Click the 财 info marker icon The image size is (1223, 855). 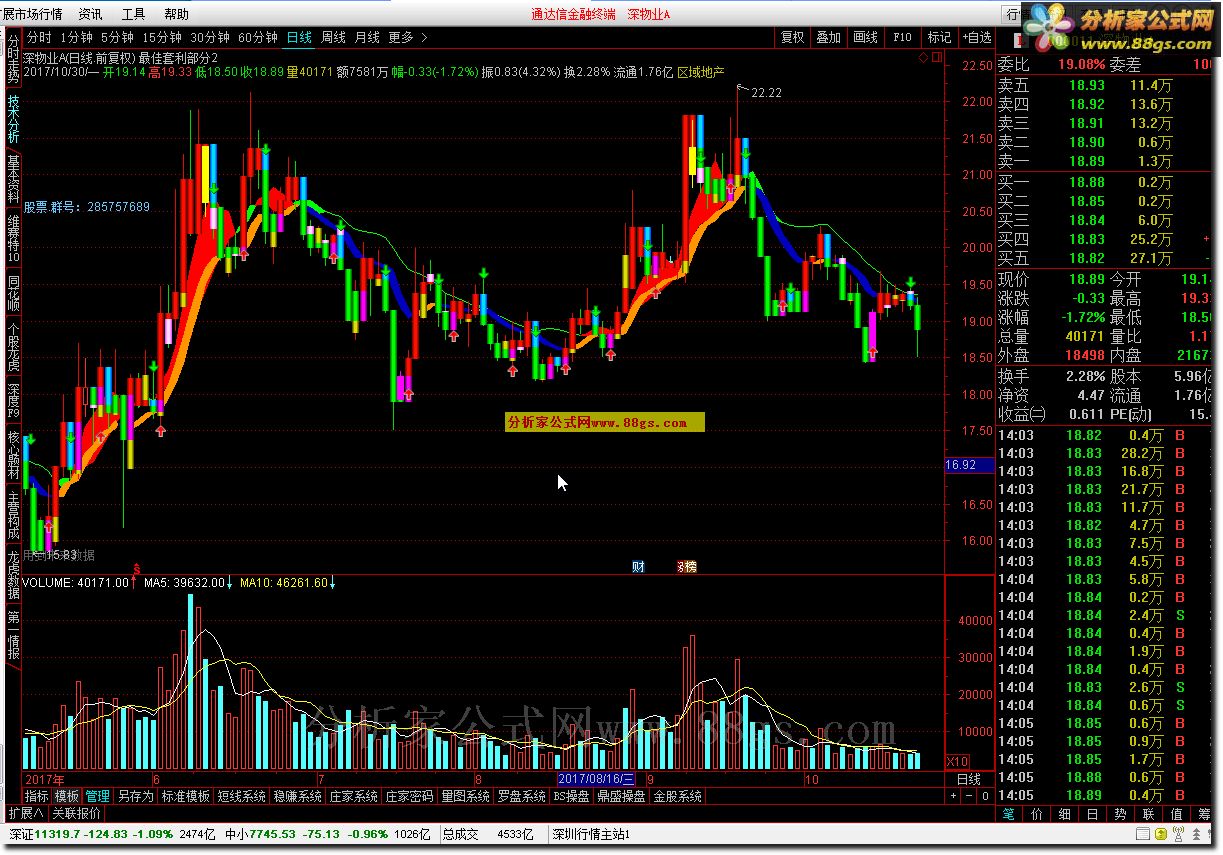click(x=638, y=567)
